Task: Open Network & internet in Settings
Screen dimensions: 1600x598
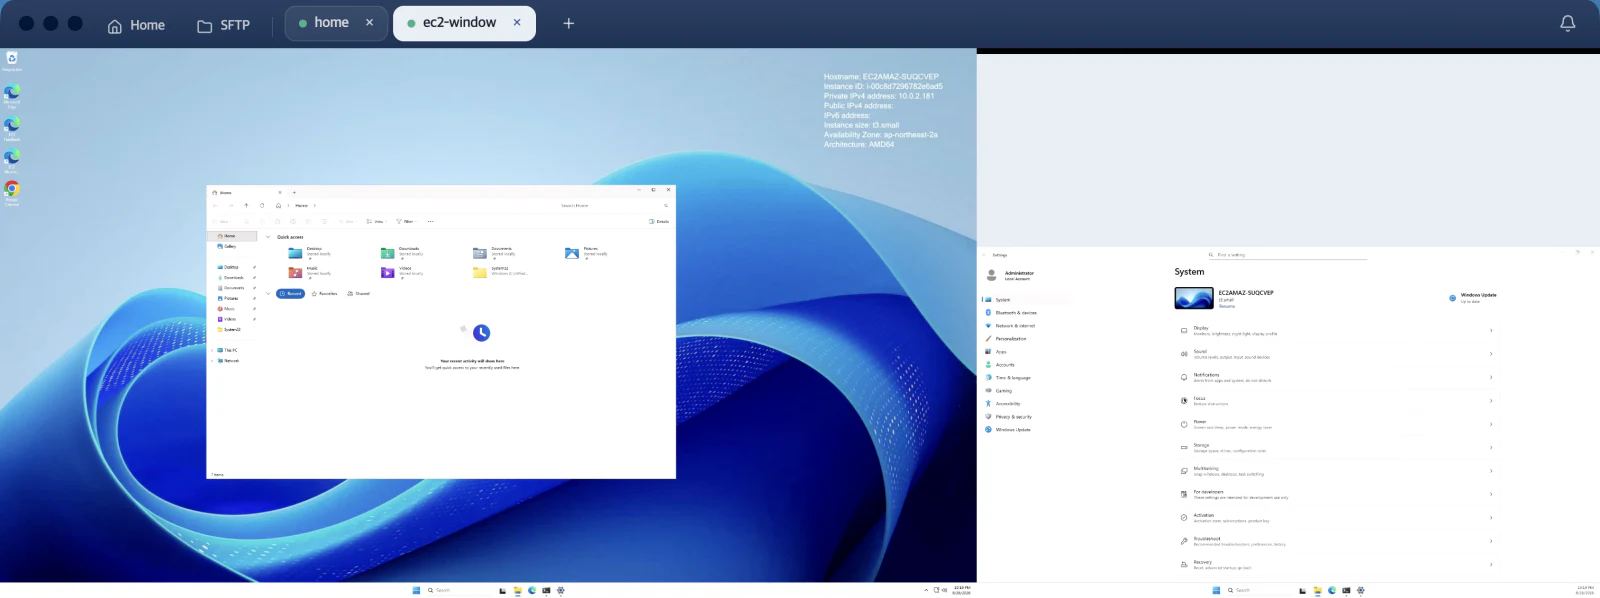Action: pos(1026,326)
